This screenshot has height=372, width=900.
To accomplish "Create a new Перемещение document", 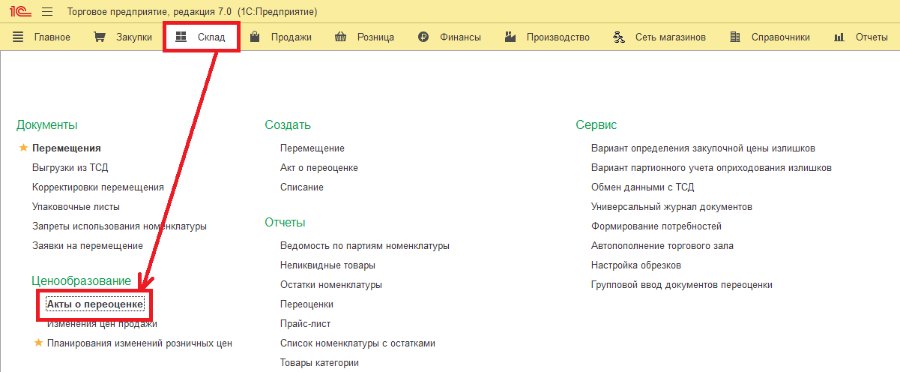I will (x=312, y=148).
